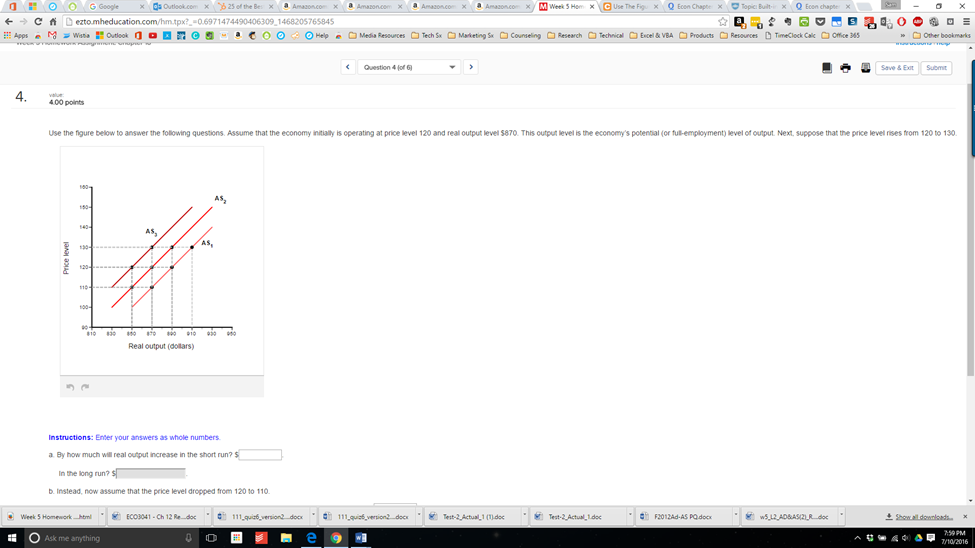This screenshot has width=975, height=548.
Task: Click the Save & Exit button
Action: (897, 68)
